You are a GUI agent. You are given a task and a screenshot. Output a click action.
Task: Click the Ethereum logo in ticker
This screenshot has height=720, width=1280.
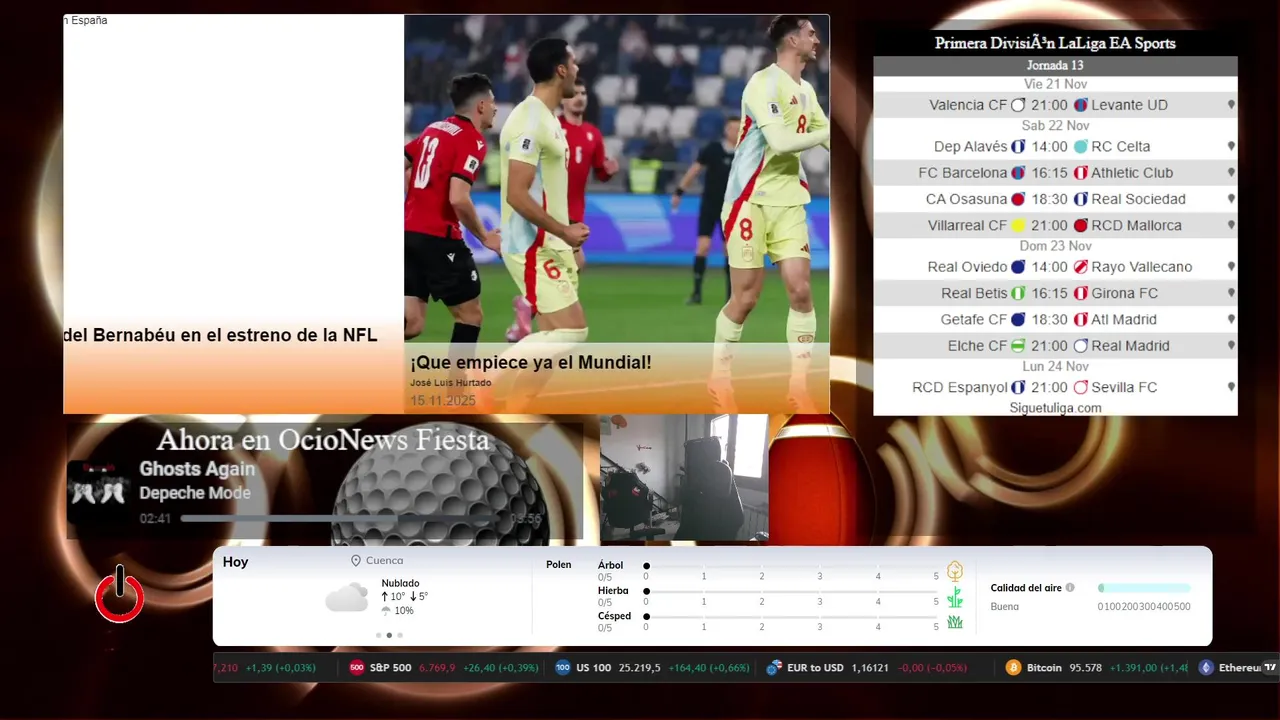pyautogui.click(x=1206, y=668)
